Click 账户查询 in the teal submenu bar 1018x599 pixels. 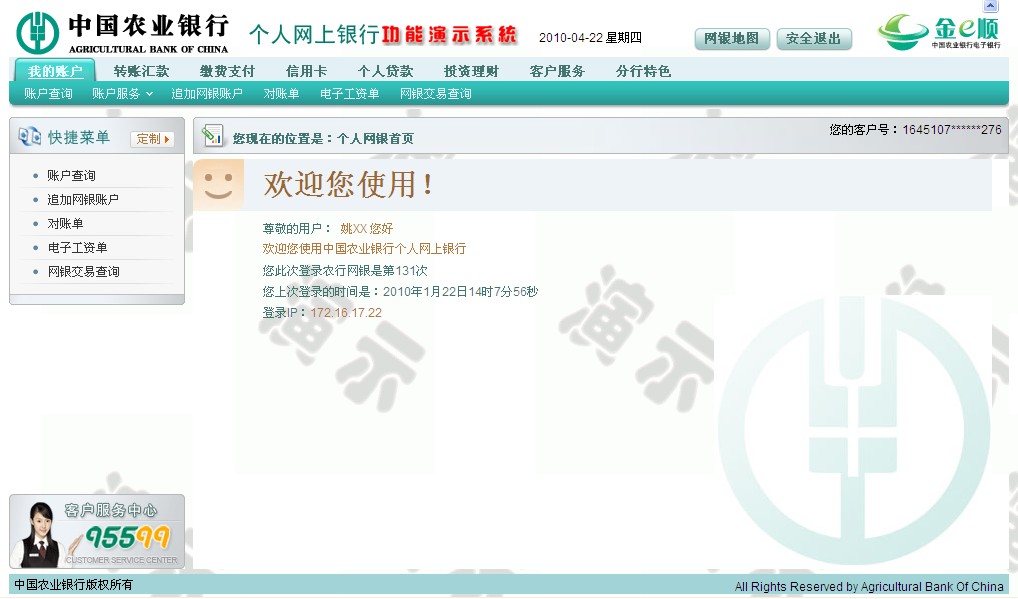[x=48, y=93]
